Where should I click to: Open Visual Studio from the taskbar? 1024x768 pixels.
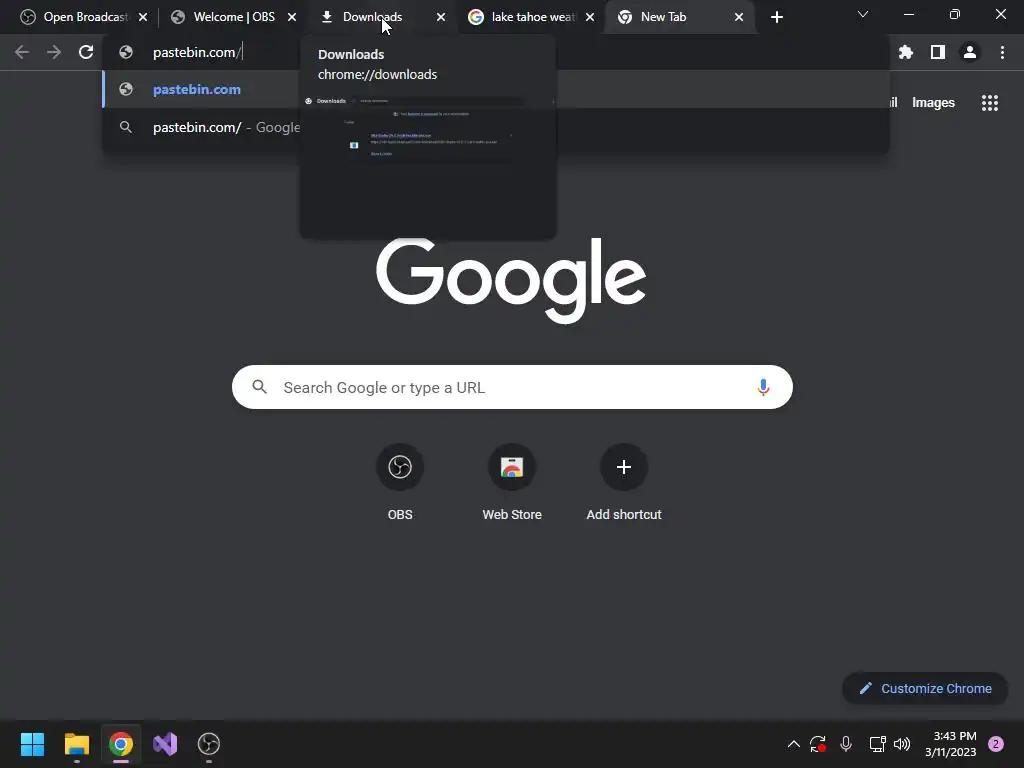coord(165,744)
